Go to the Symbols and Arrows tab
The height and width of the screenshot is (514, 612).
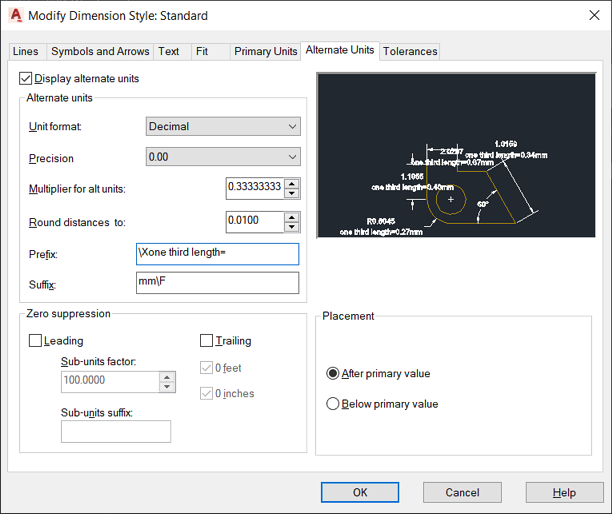click(100, 51)
